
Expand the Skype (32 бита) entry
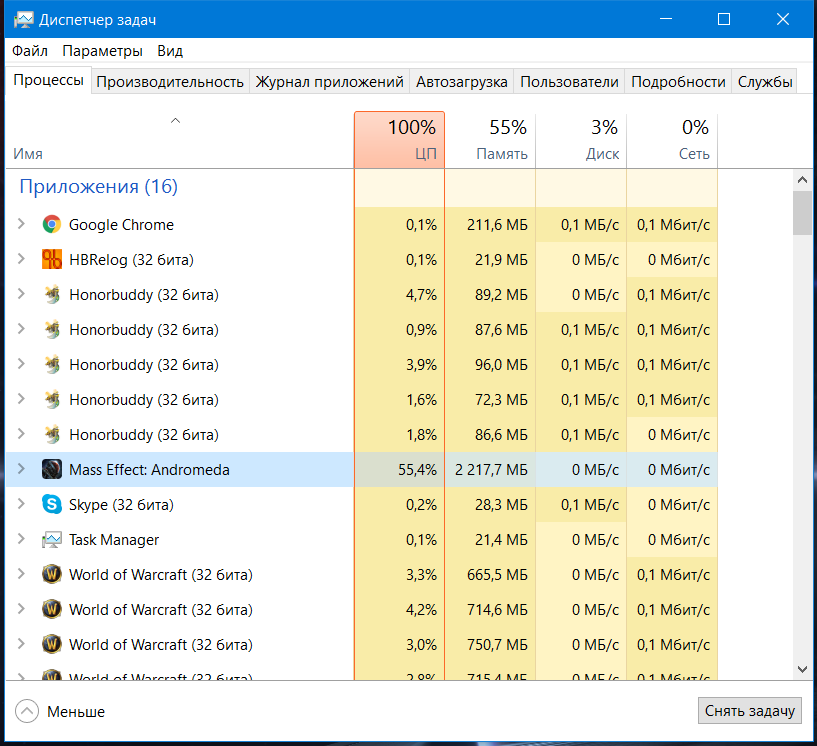point(21,504)
